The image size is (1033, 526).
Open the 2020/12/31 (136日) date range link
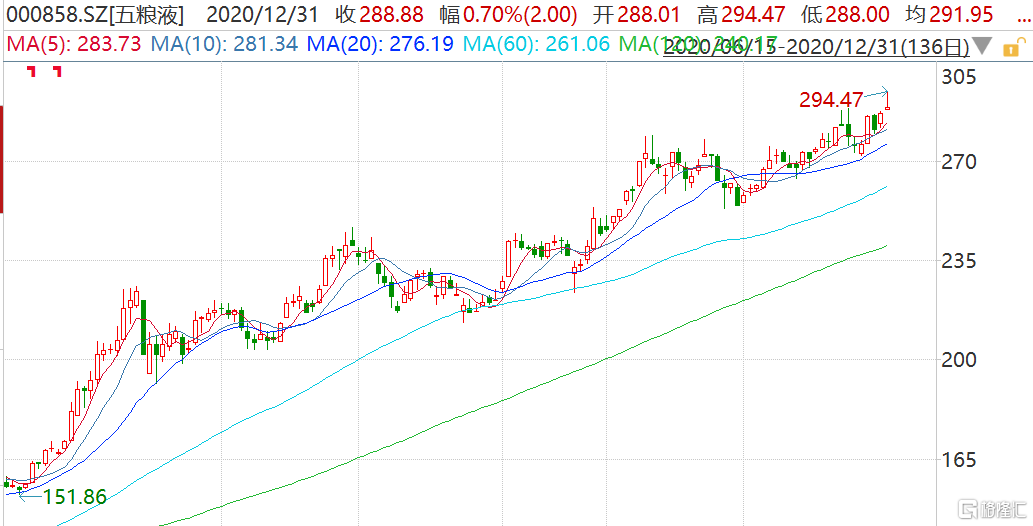[816, 47]
